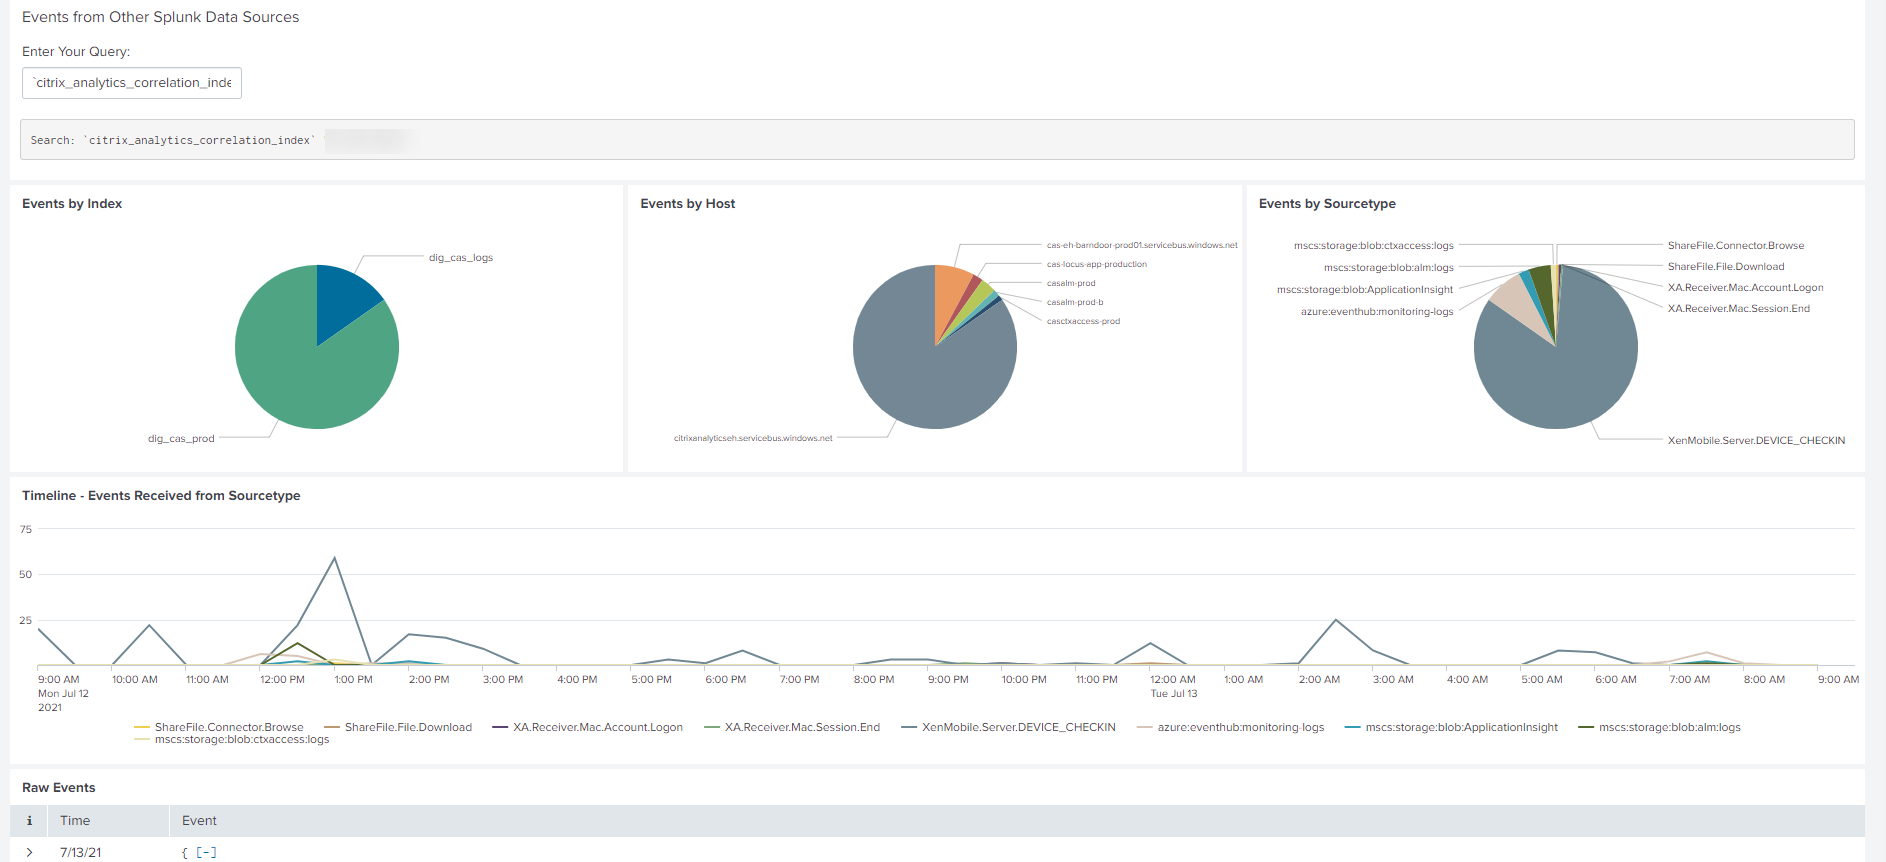The height and width of the screenshot is (862, 1886).
Task: Sort raw events by Time column
Action: (x=75, y=821)
